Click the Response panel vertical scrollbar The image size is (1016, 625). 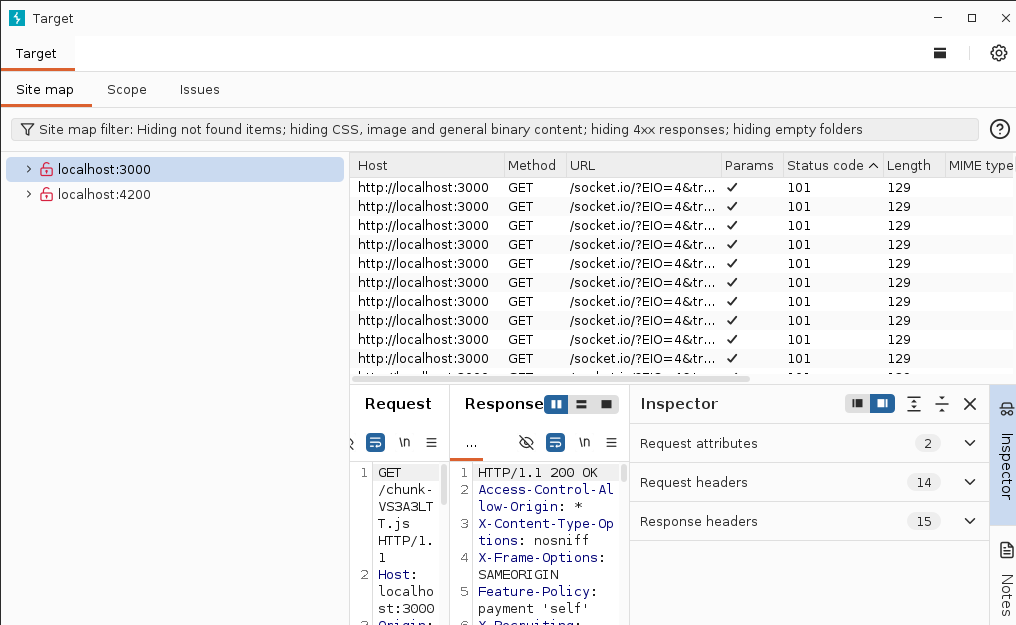click(624, 473)
